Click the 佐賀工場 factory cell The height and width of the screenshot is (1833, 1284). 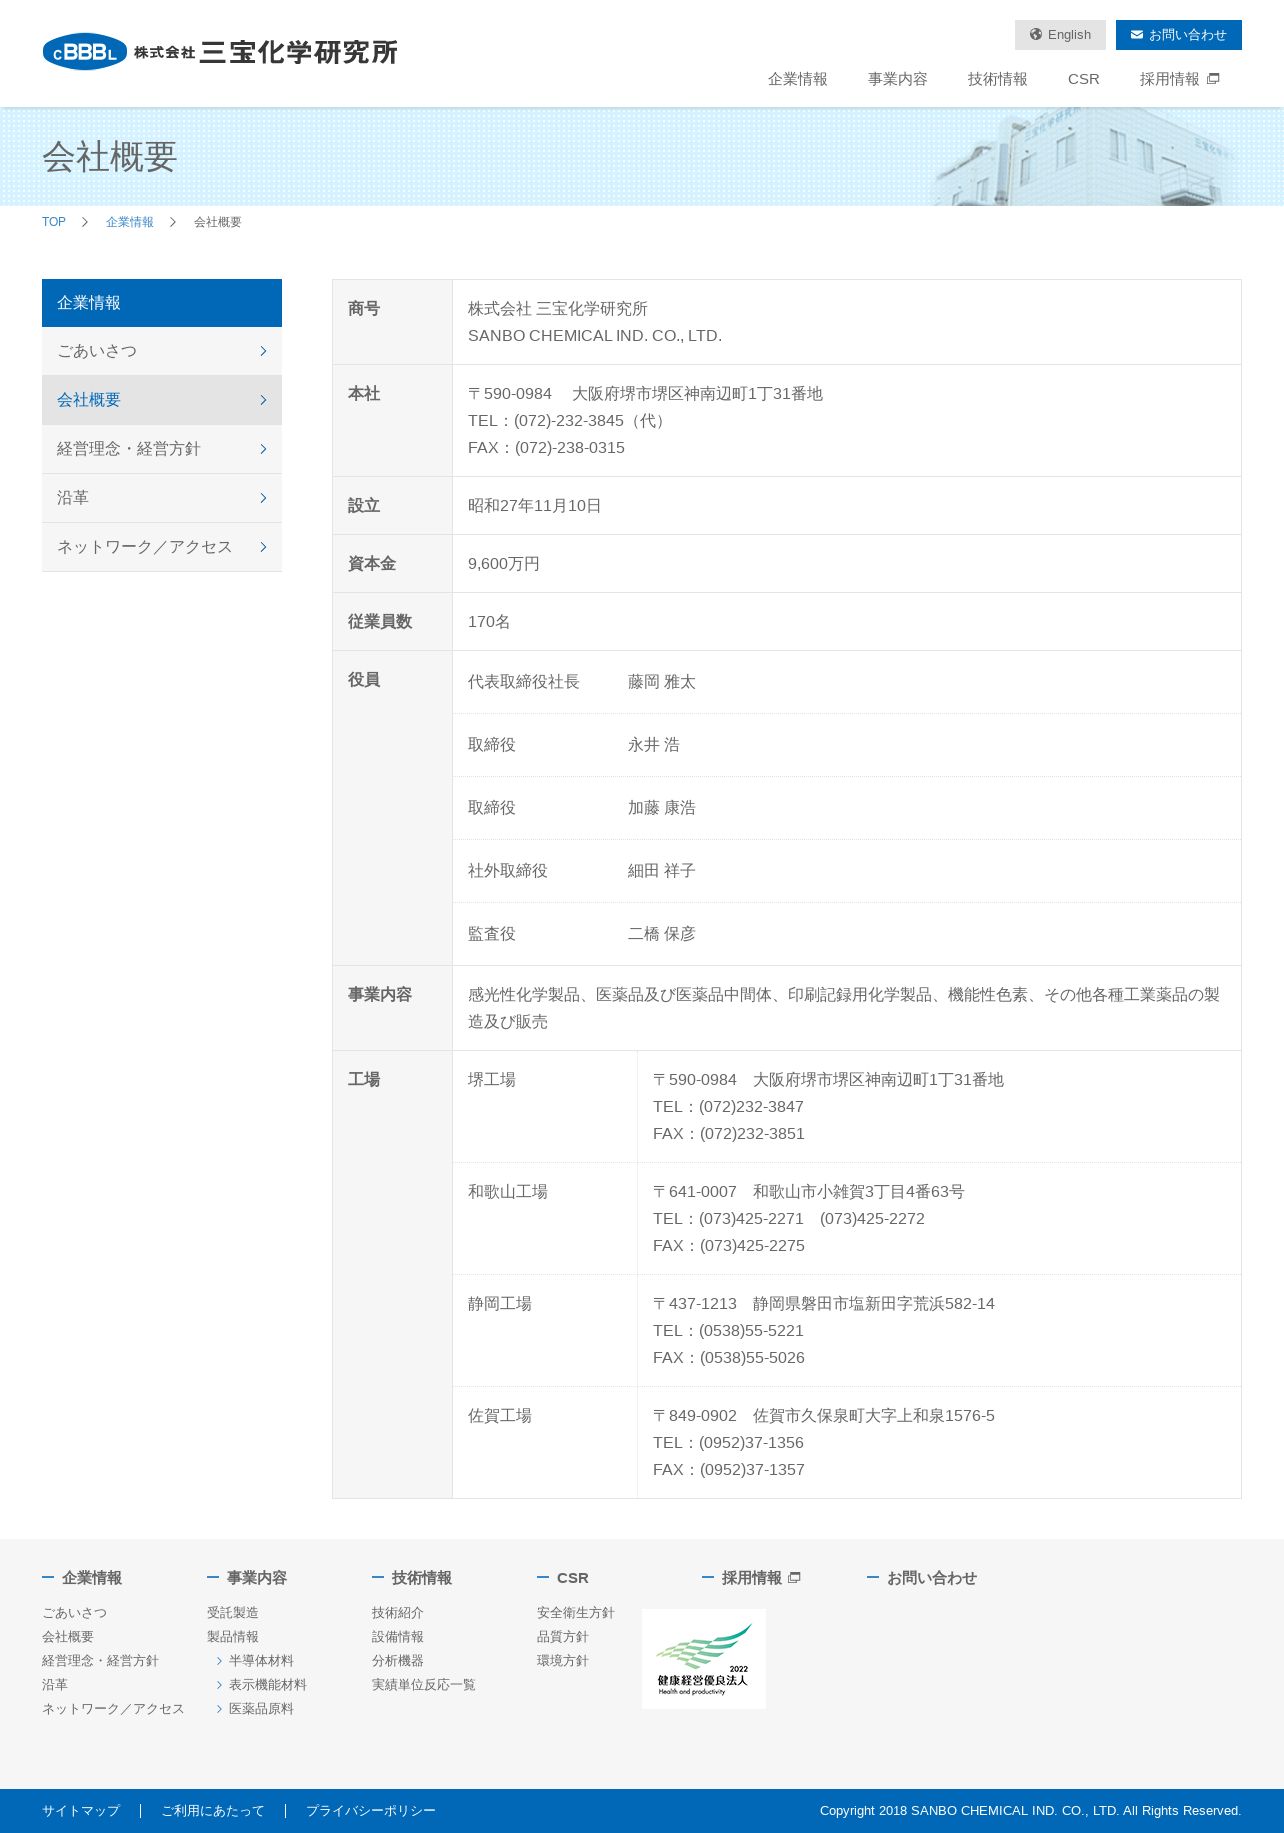tap(545, 1443)
